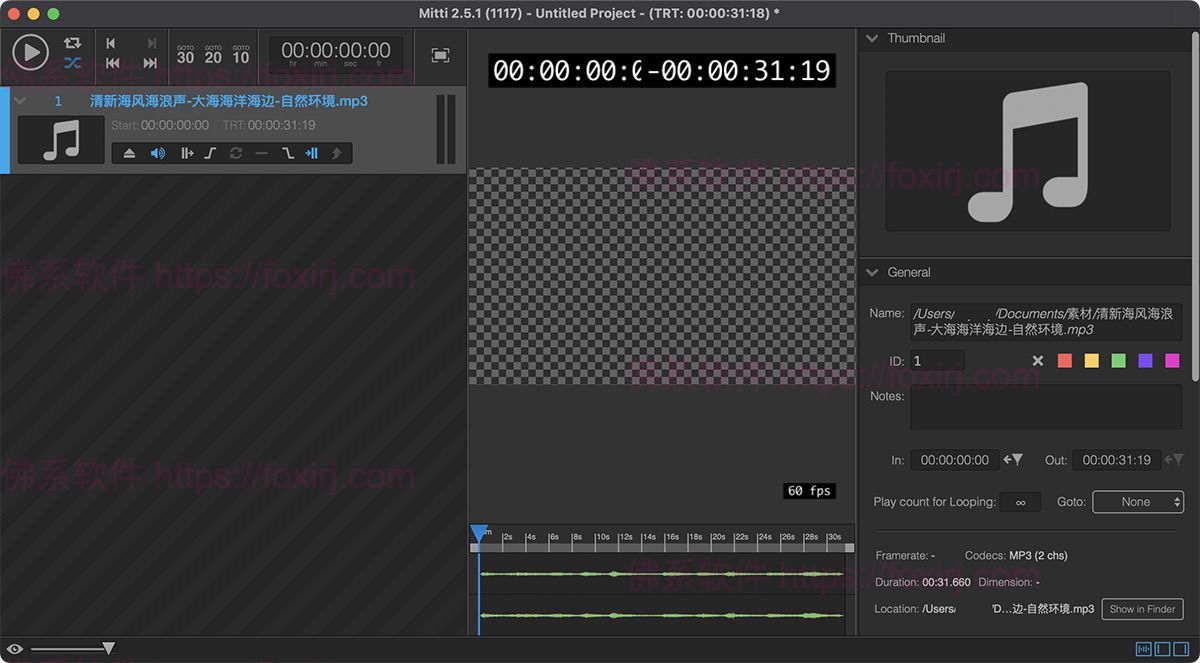
Task: Choose the purple cue color swatch
Action: 1145,361
